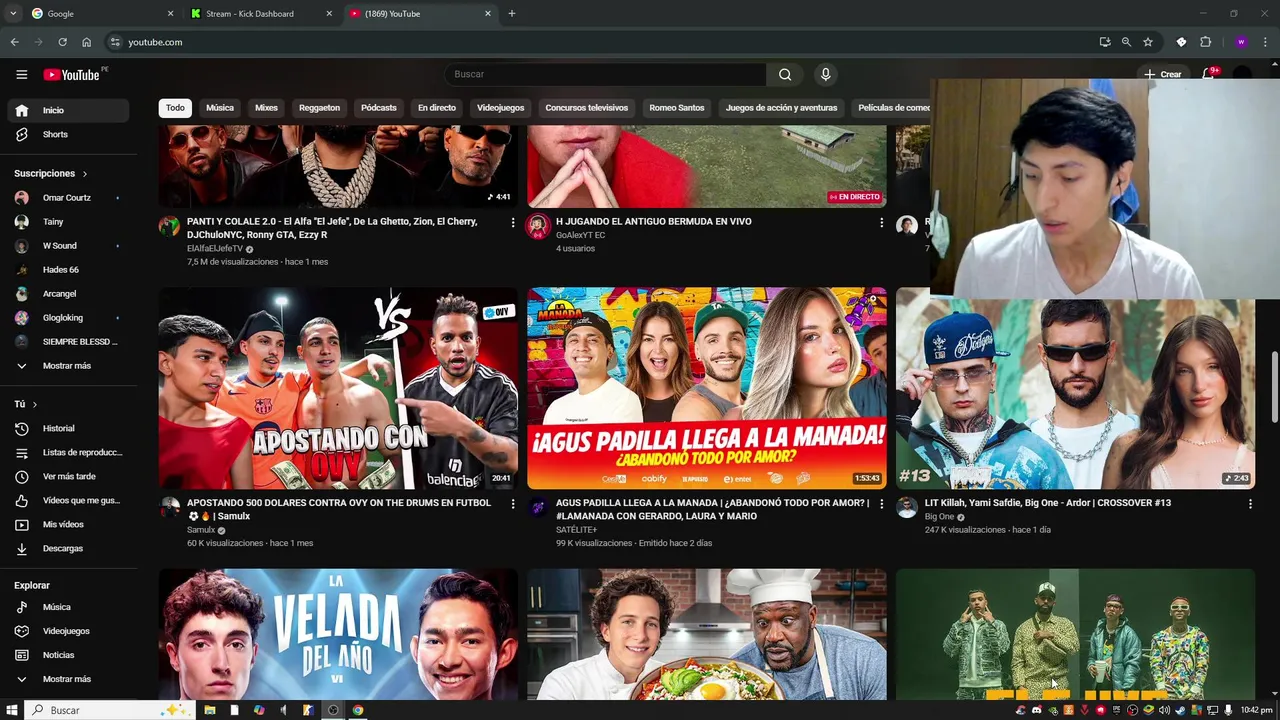This screenshot has width=1280, height=720.
Task: Switch to Stream - Kick Dashboard tab
Action: coord(260,14)
